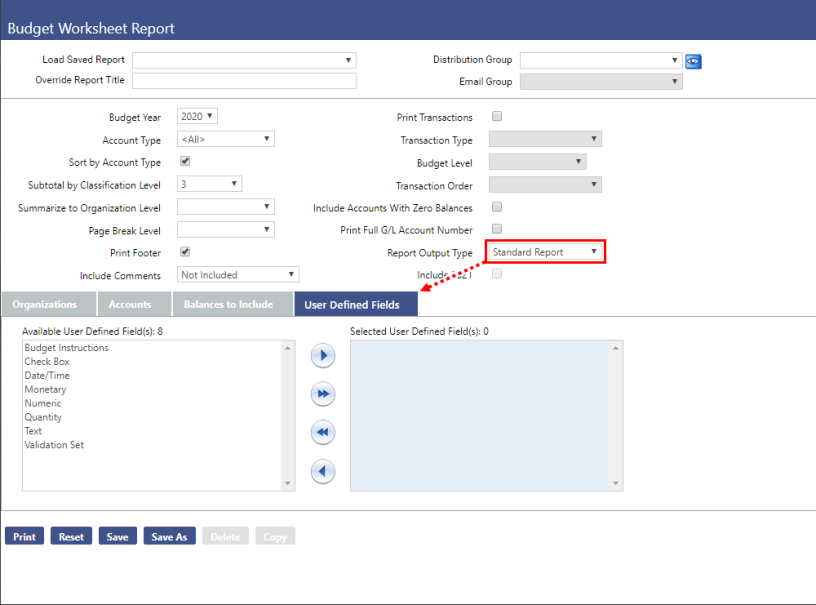This screenshot has height=605, width=816.
Task: Select Budget Instructions in available fields list
Action: (66, 348)
